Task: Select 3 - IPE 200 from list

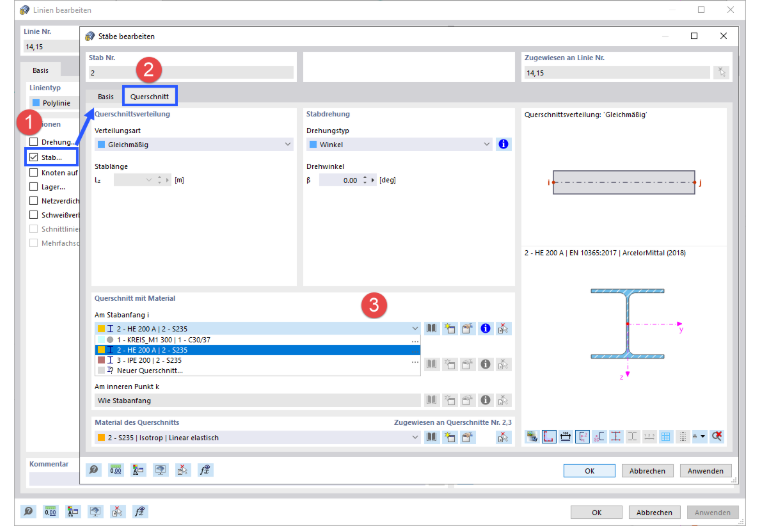Action: click(x=257, y=360)
